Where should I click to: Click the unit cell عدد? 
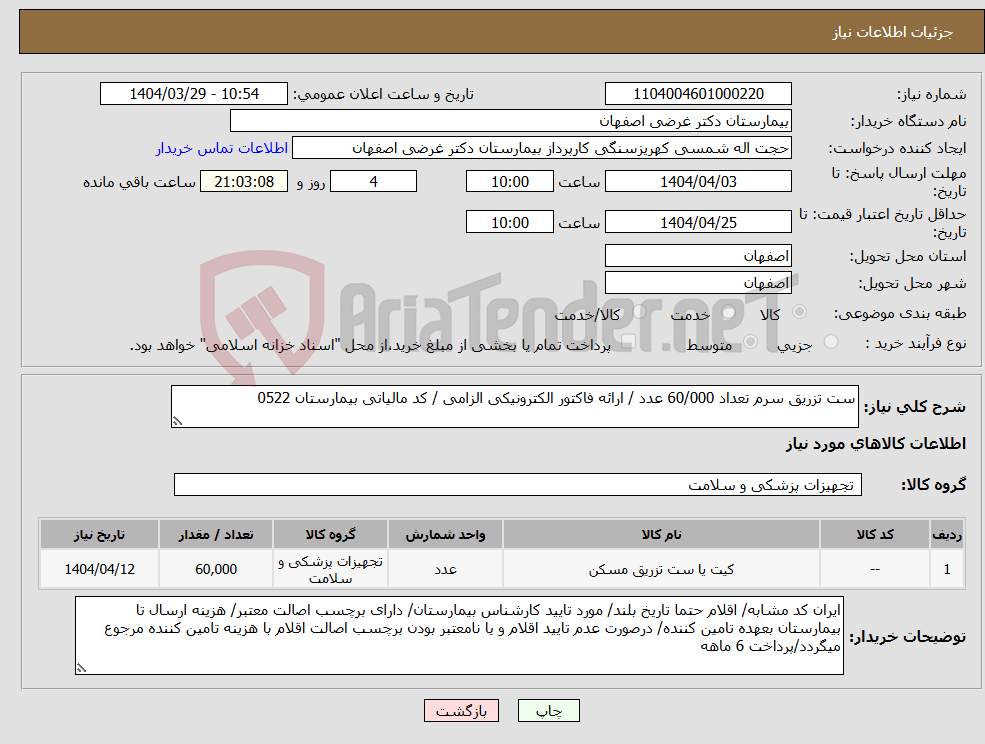445,569
